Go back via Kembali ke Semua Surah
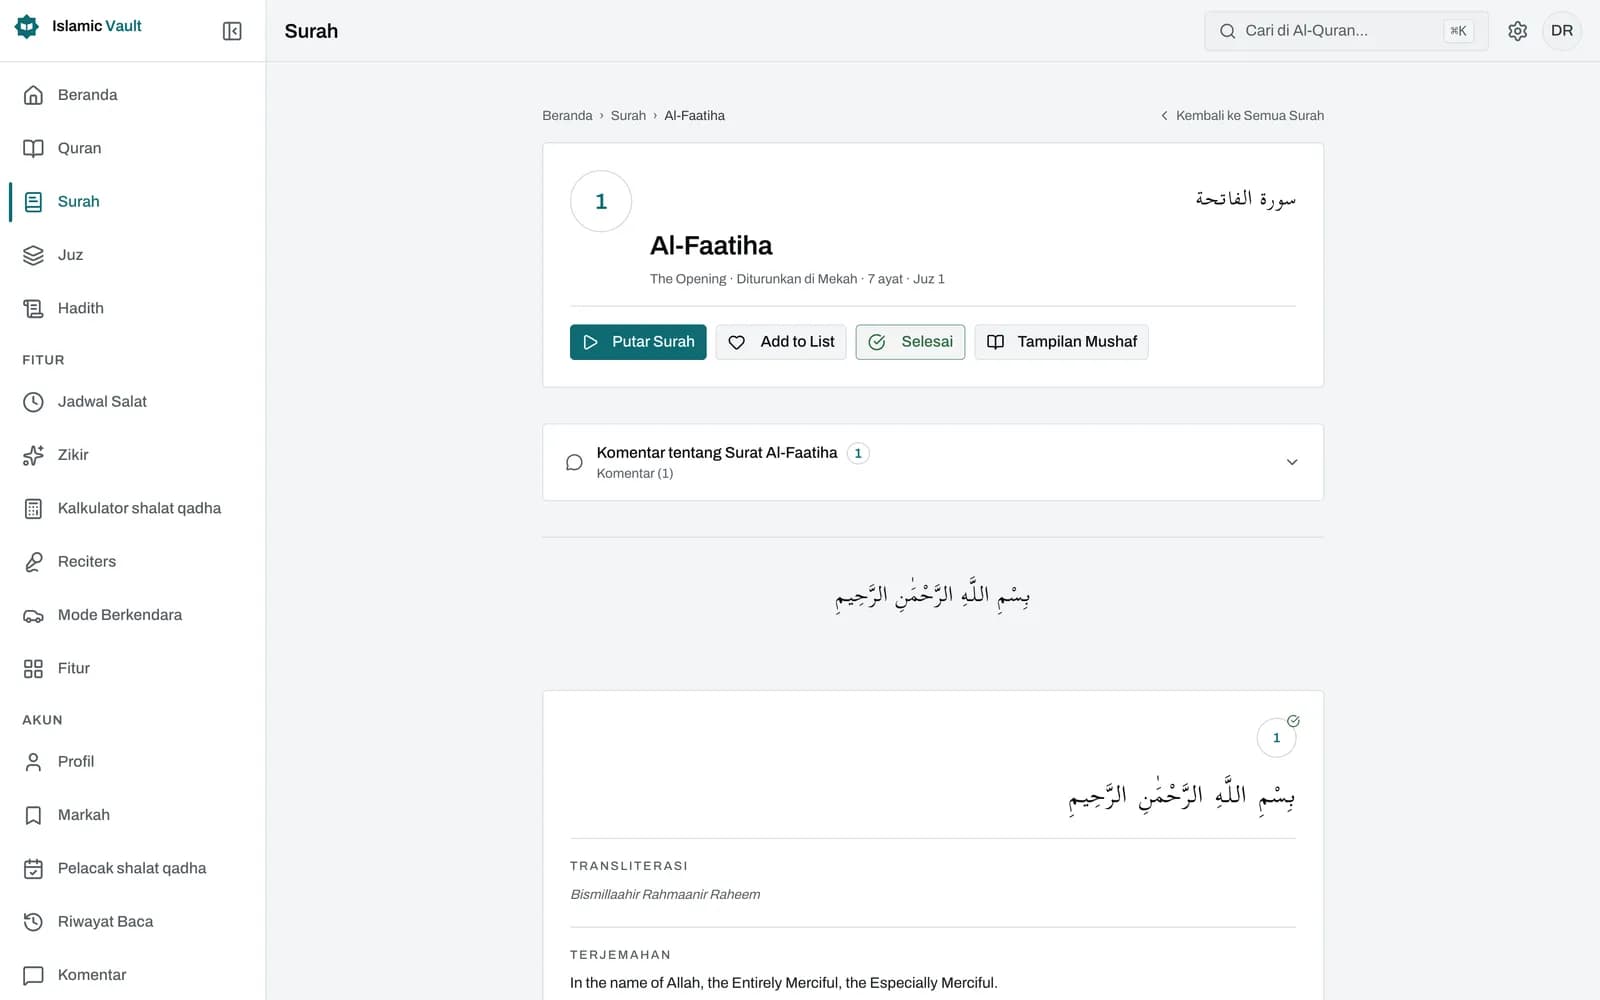The width and height of the screenshot is (1600, 1000). pos(1242,116)
